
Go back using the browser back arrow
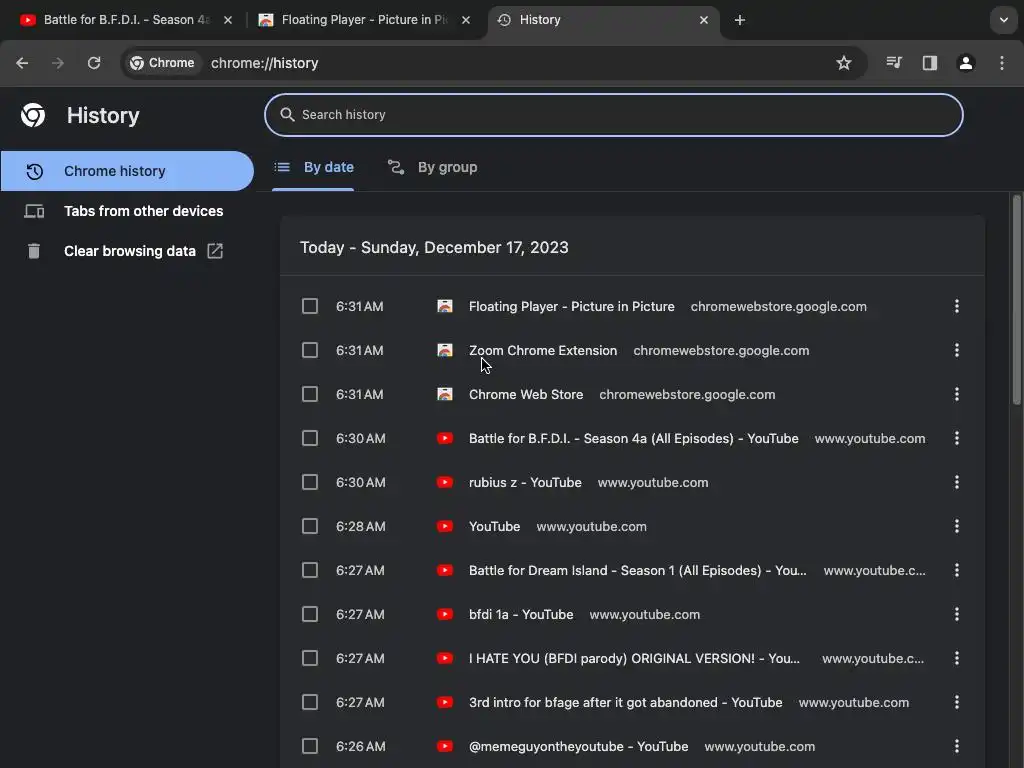tap(22, 63)
